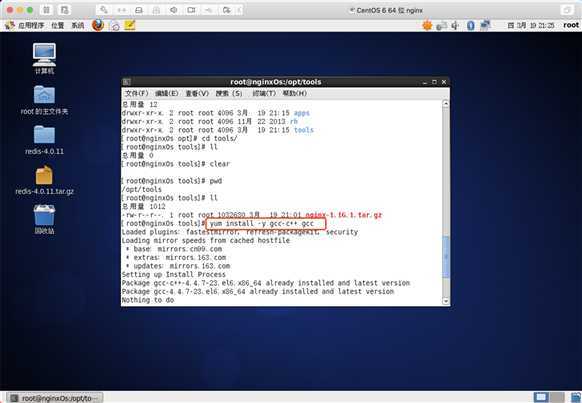
Task: Click nginx-1.16.1.tar.gz filename in terminal
Action: tap(343, 215)
